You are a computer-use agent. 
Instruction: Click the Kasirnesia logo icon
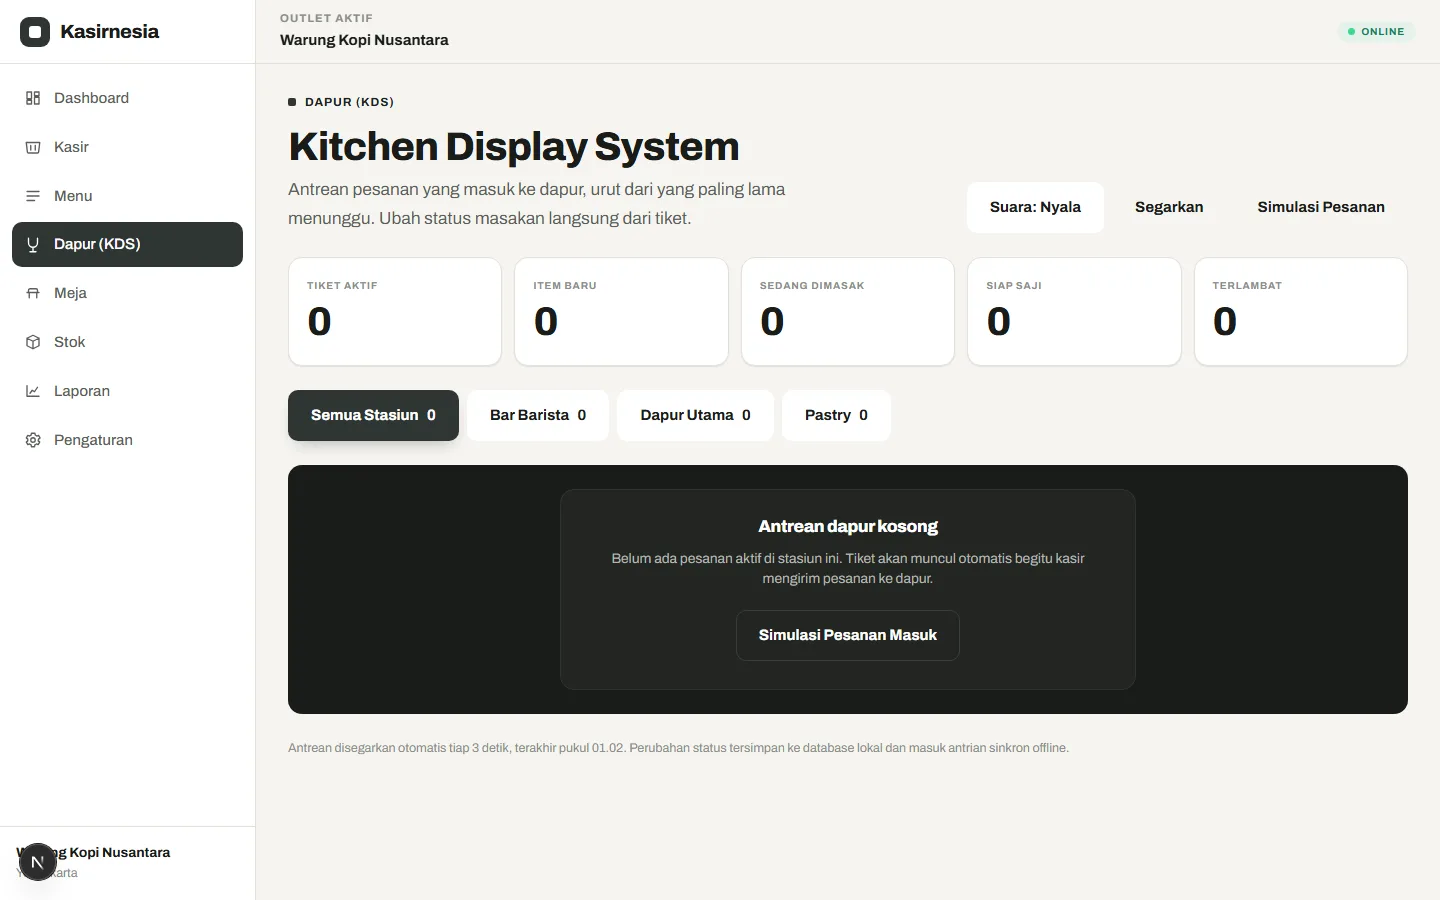point(35,32)
